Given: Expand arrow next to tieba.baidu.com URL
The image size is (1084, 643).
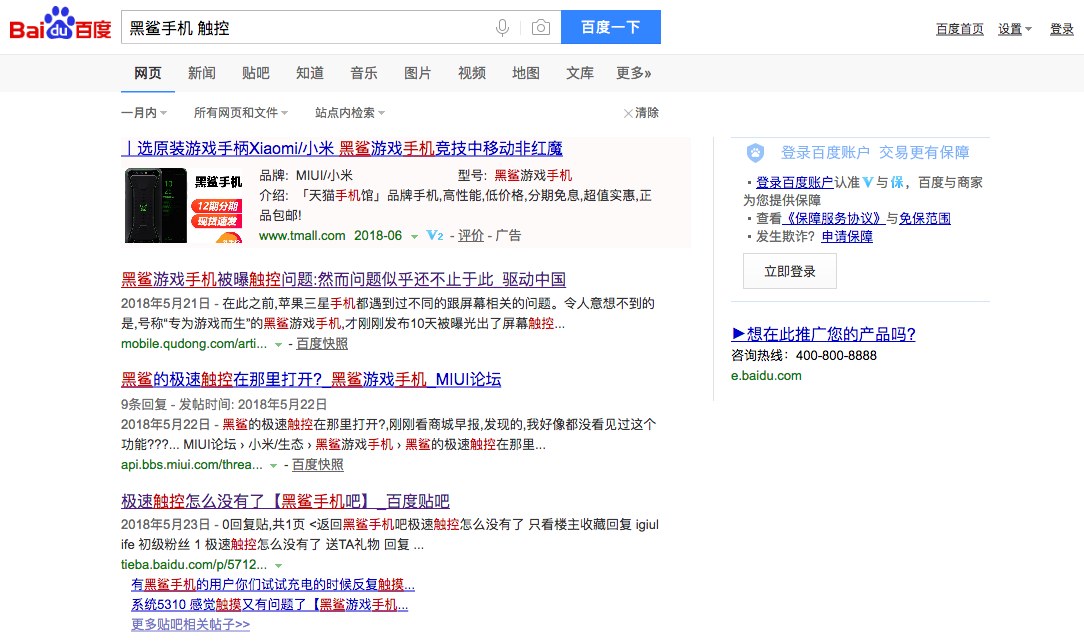Looking at the screenshot, I should [278, 566].
